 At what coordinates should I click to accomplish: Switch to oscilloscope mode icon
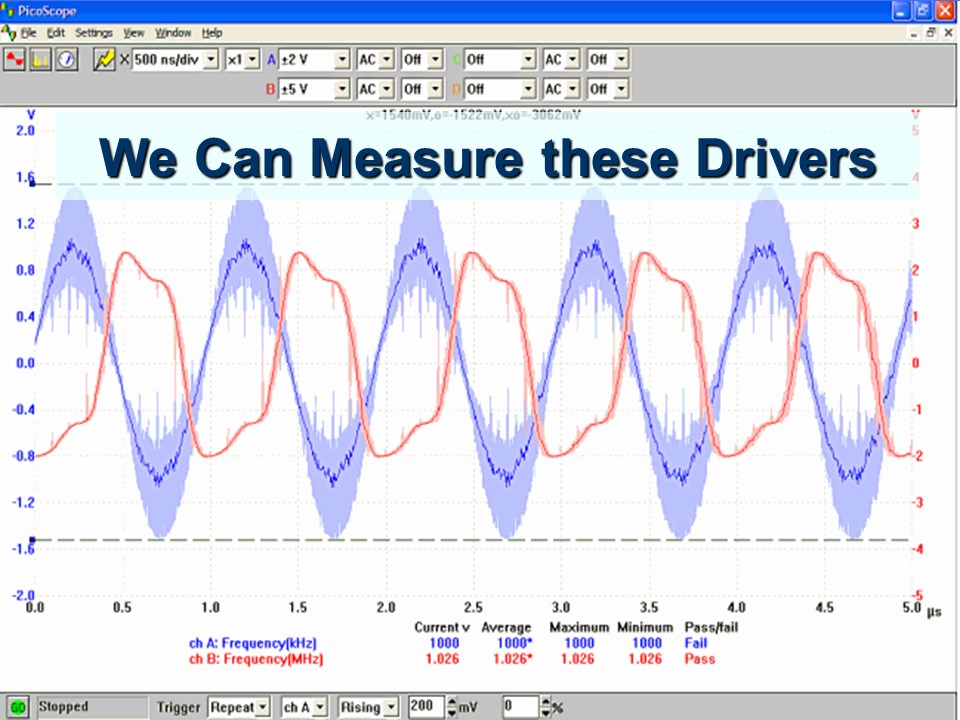[x=16, y=60]
